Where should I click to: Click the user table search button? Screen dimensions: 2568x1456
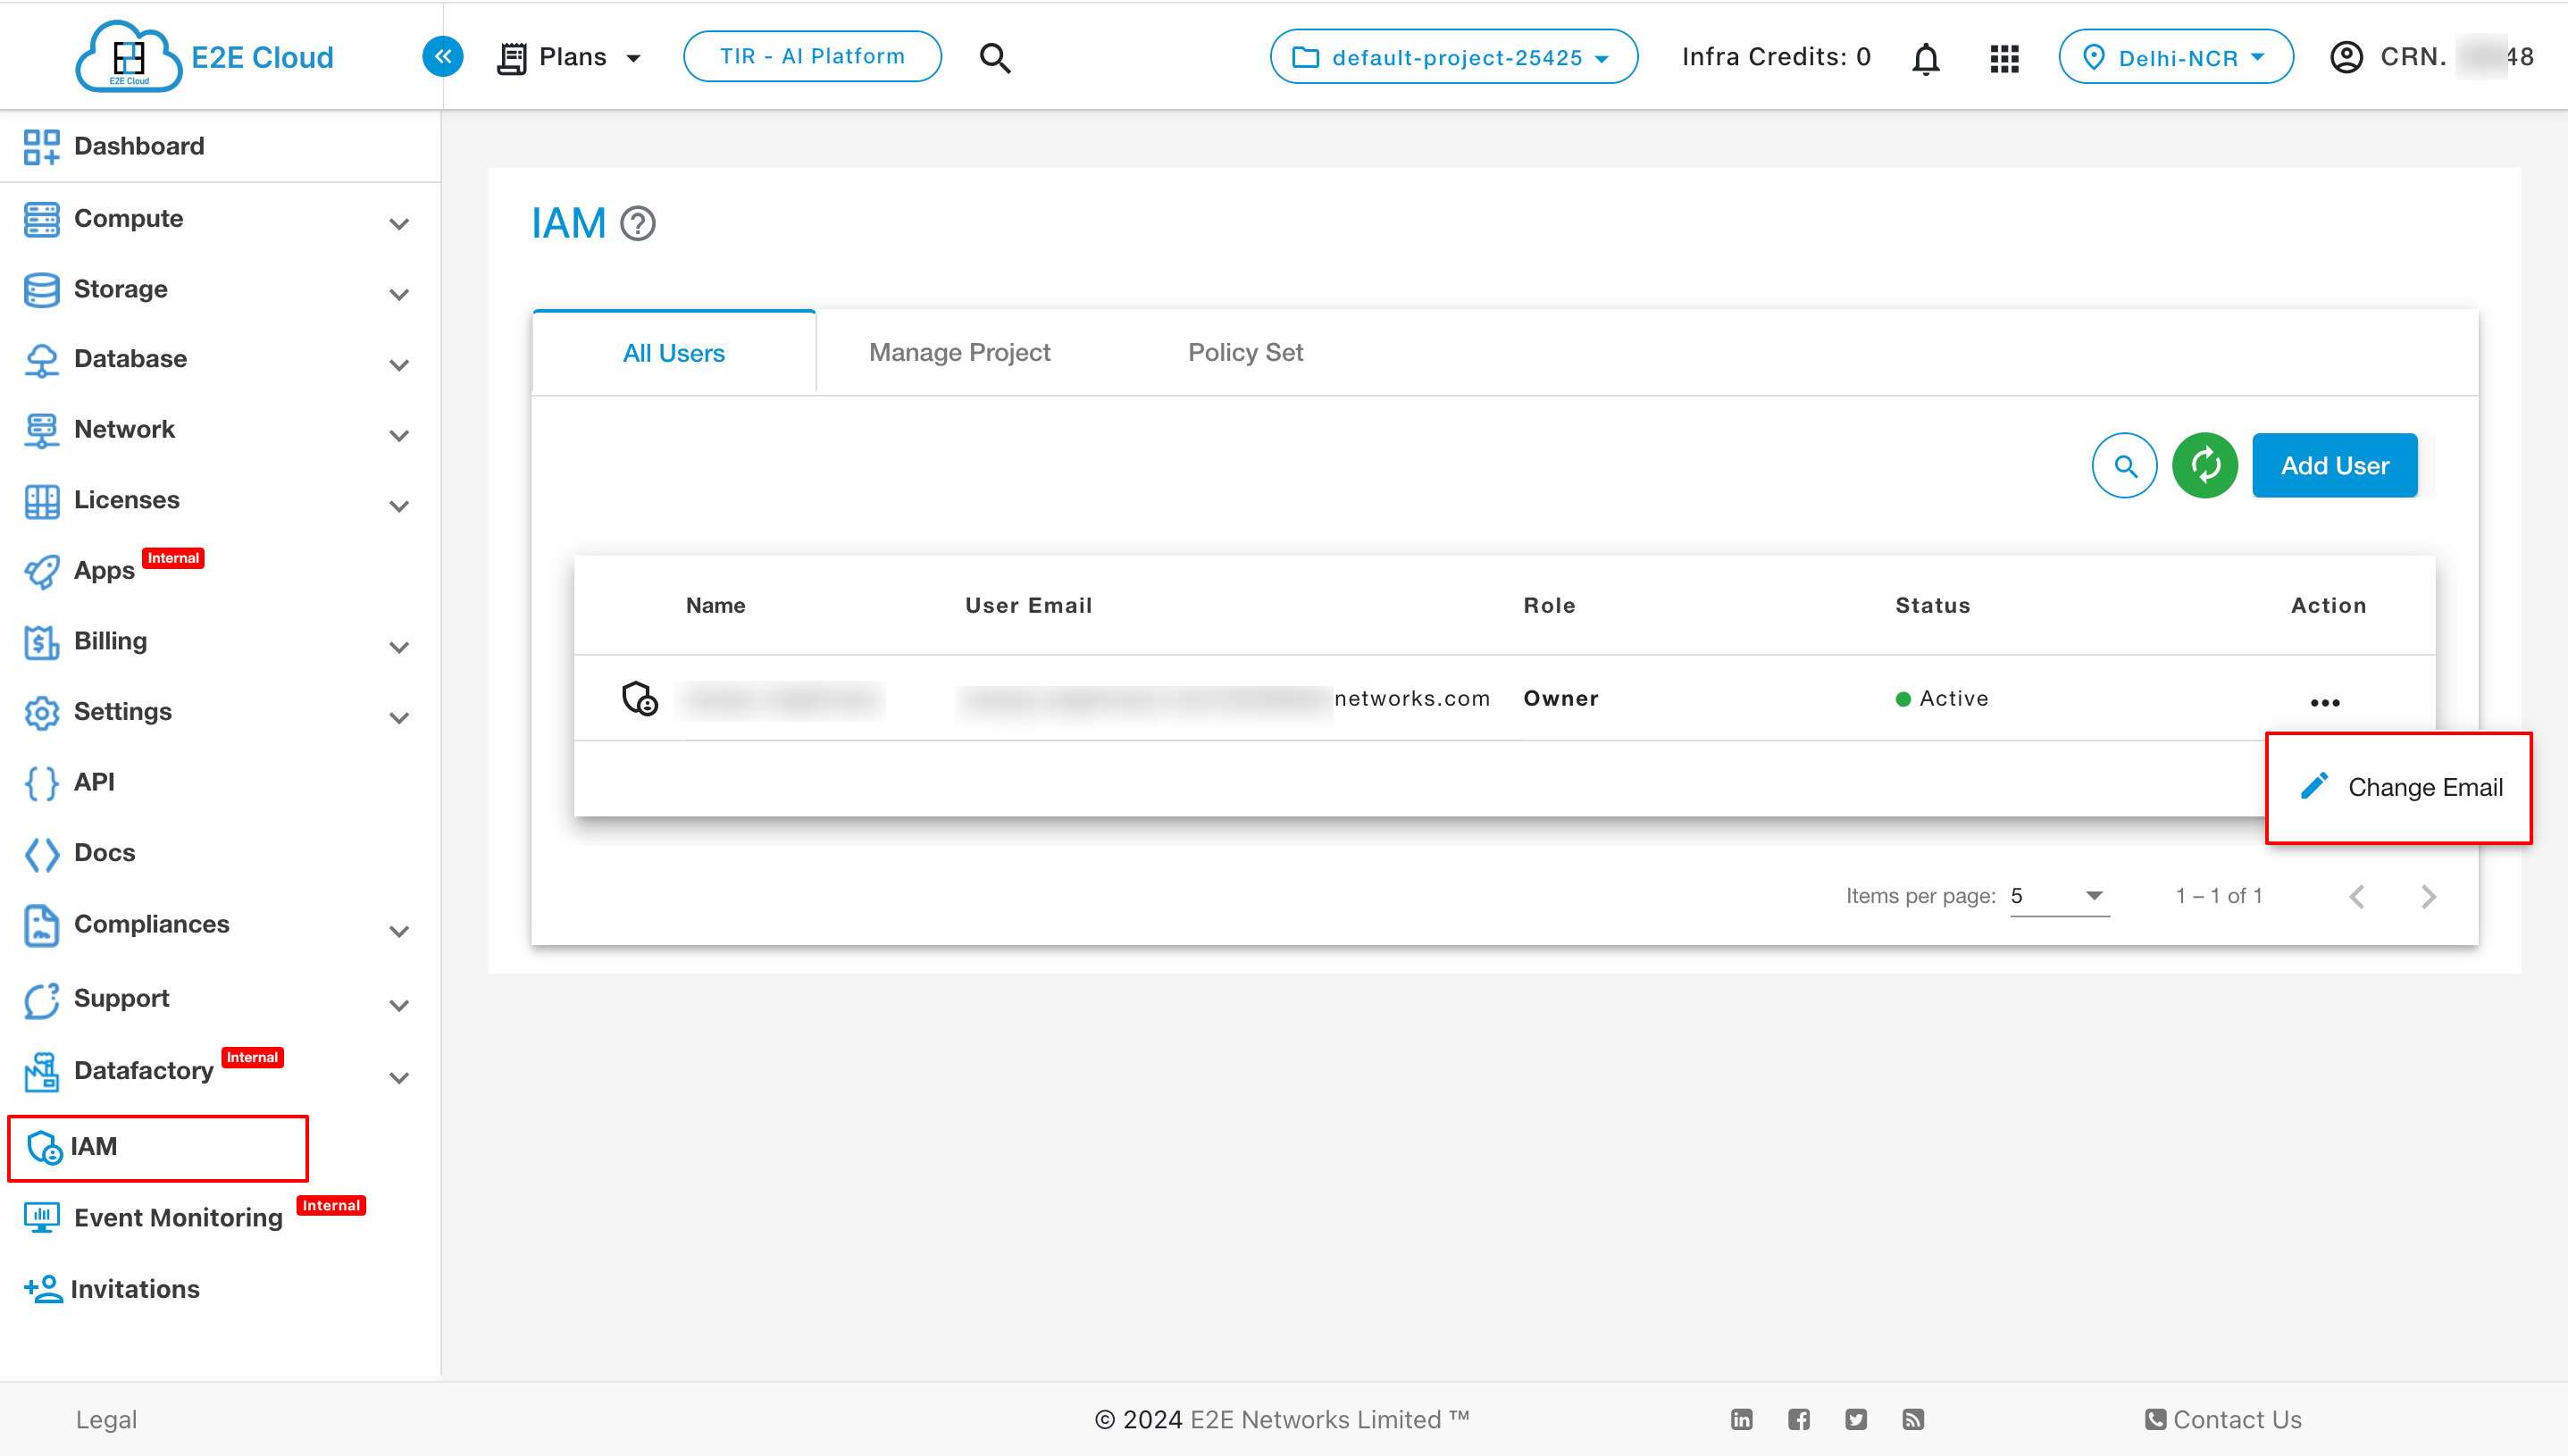tap(2124, 465)
